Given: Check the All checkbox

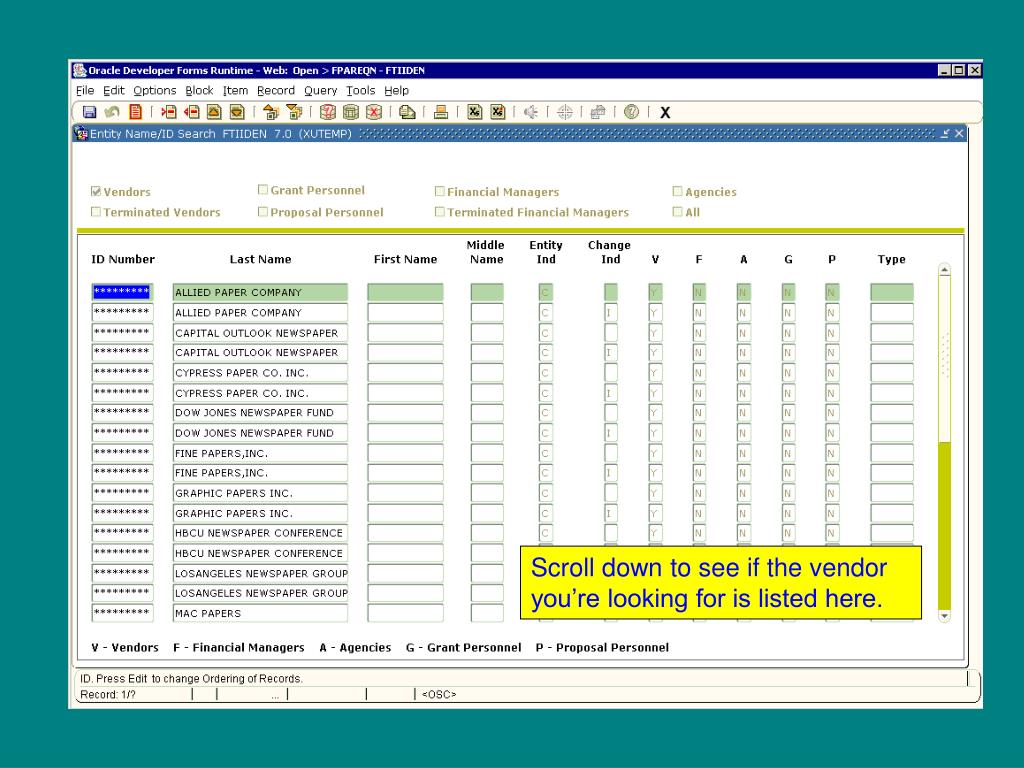Looking at the screenshot, I should [677, 212].
